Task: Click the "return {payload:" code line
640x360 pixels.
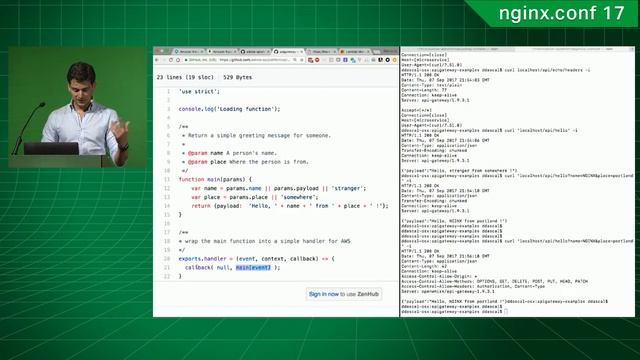Action: pos(290,206)
